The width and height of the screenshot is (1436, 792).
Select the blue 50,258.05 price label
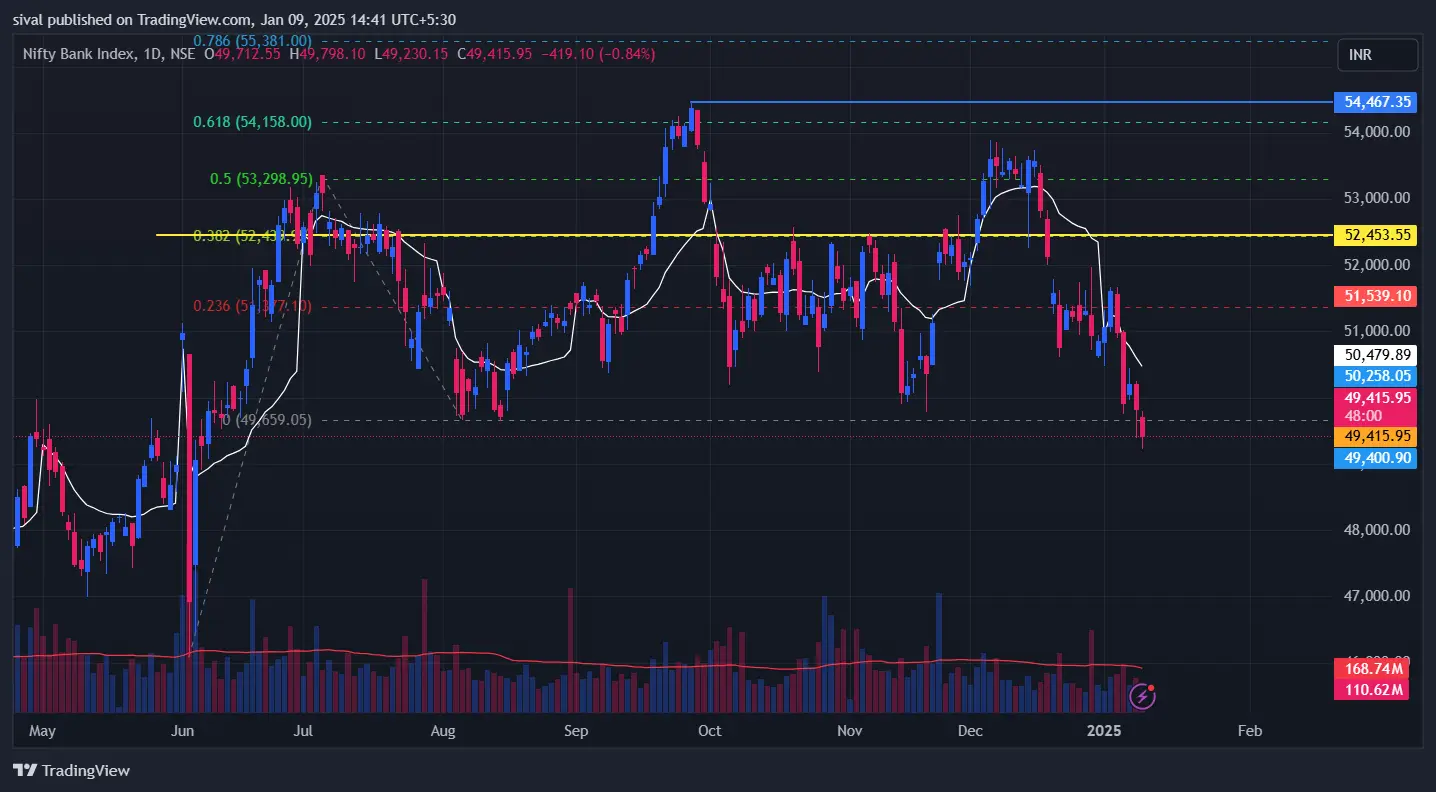1376,376
